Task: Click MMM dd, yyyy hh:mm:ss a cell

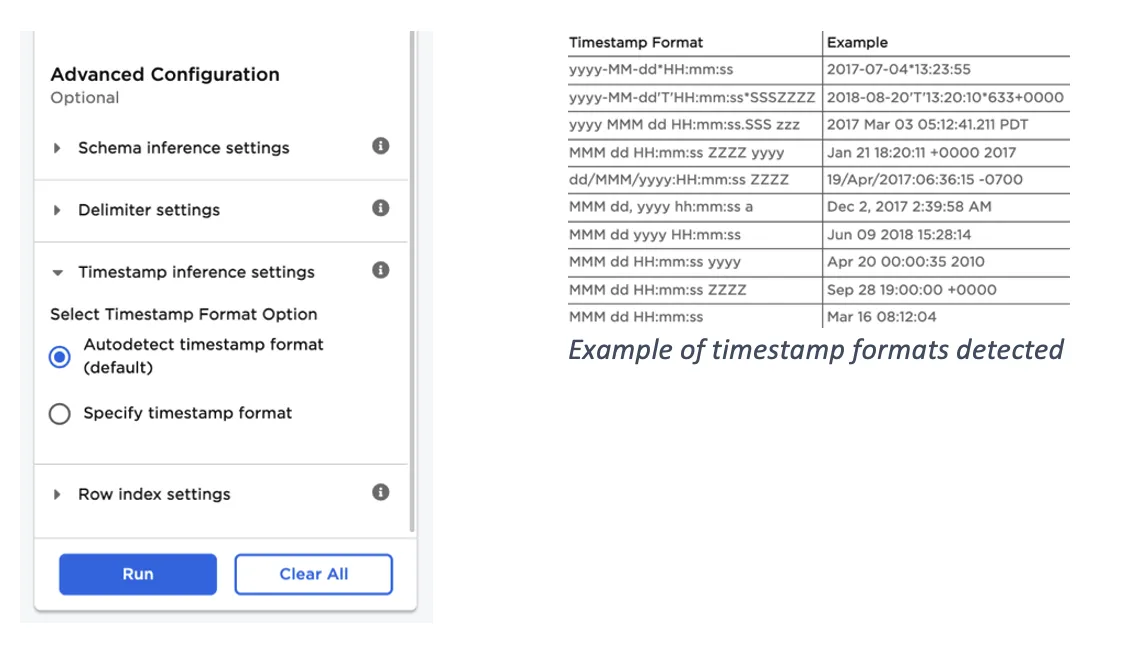Action: (x=661, y=207)
